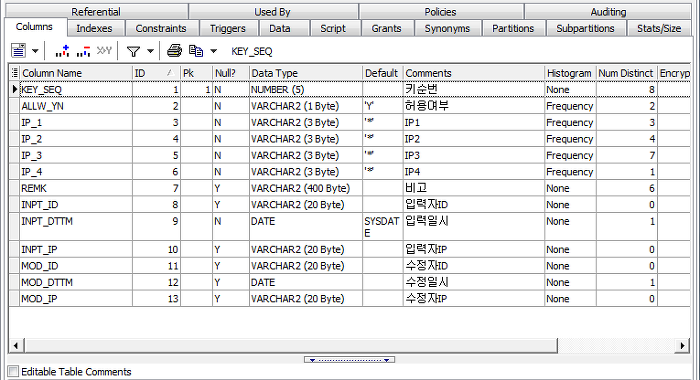
Task: Select the IP_1 column name cell
Action: click(x=76, y=122)
